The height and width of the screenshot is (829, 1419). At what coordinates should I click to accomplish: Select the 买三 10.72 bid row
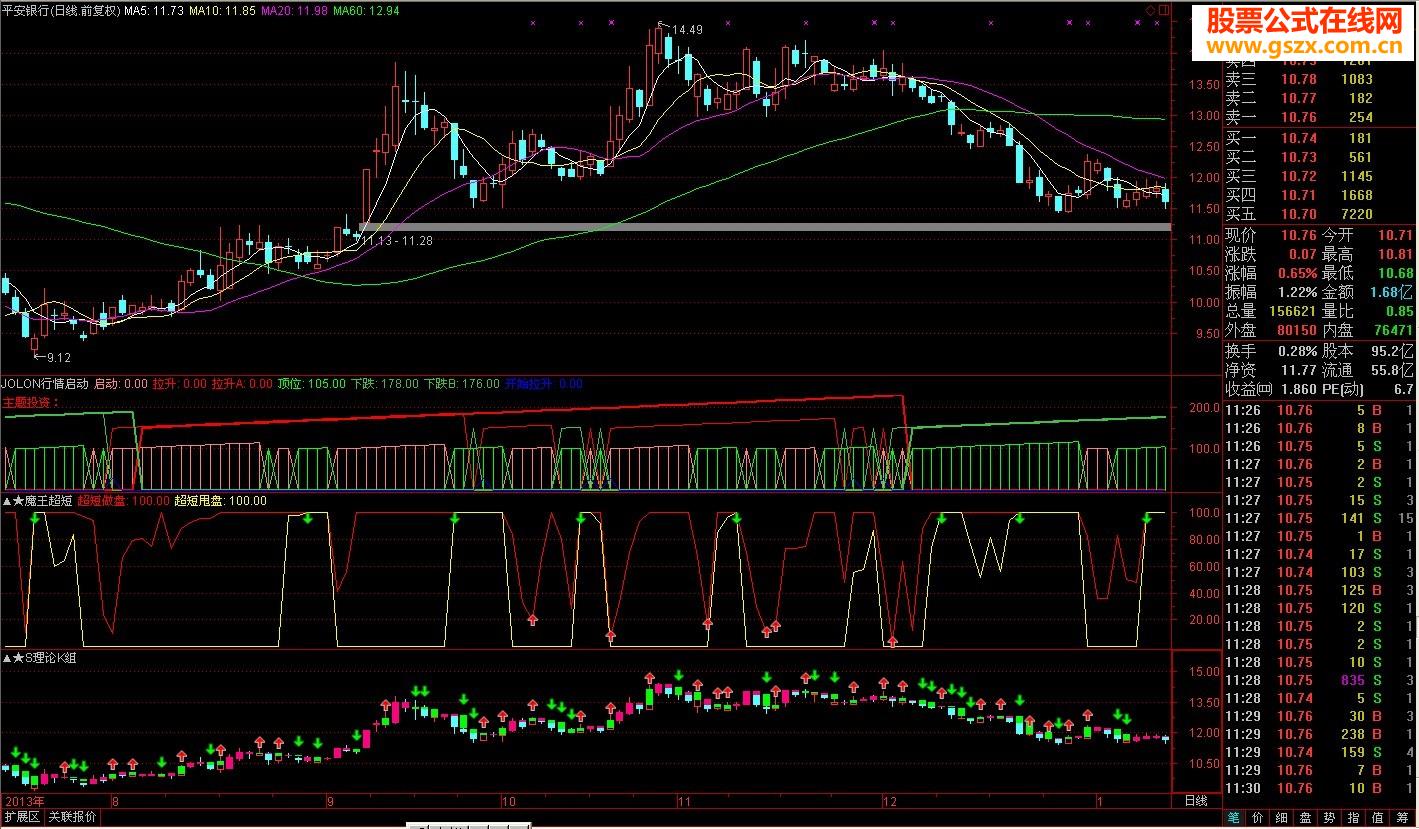click(x=1320, y=177)
